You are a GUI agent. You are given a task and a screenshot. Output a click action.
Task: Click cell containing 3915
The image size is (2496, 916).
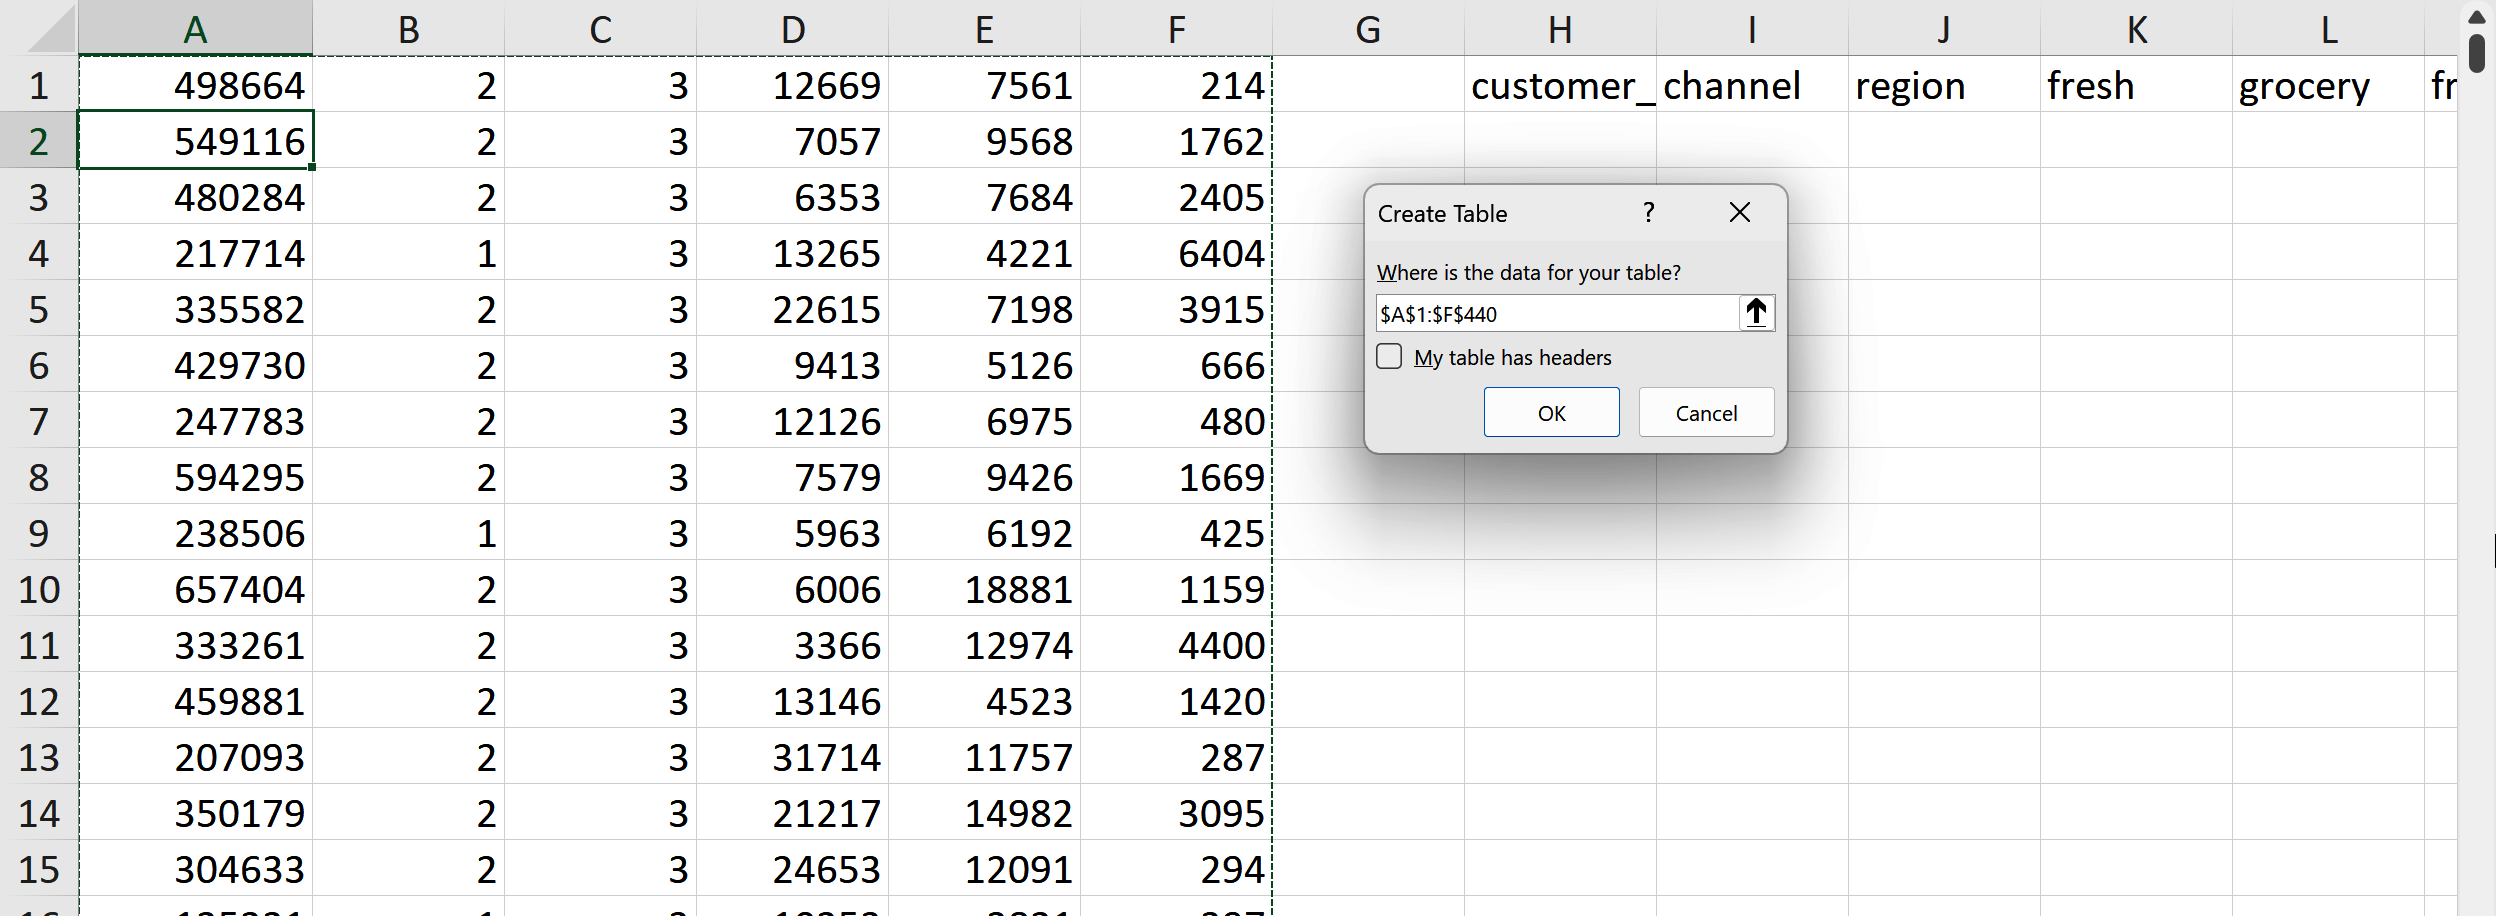[1176, 309]
